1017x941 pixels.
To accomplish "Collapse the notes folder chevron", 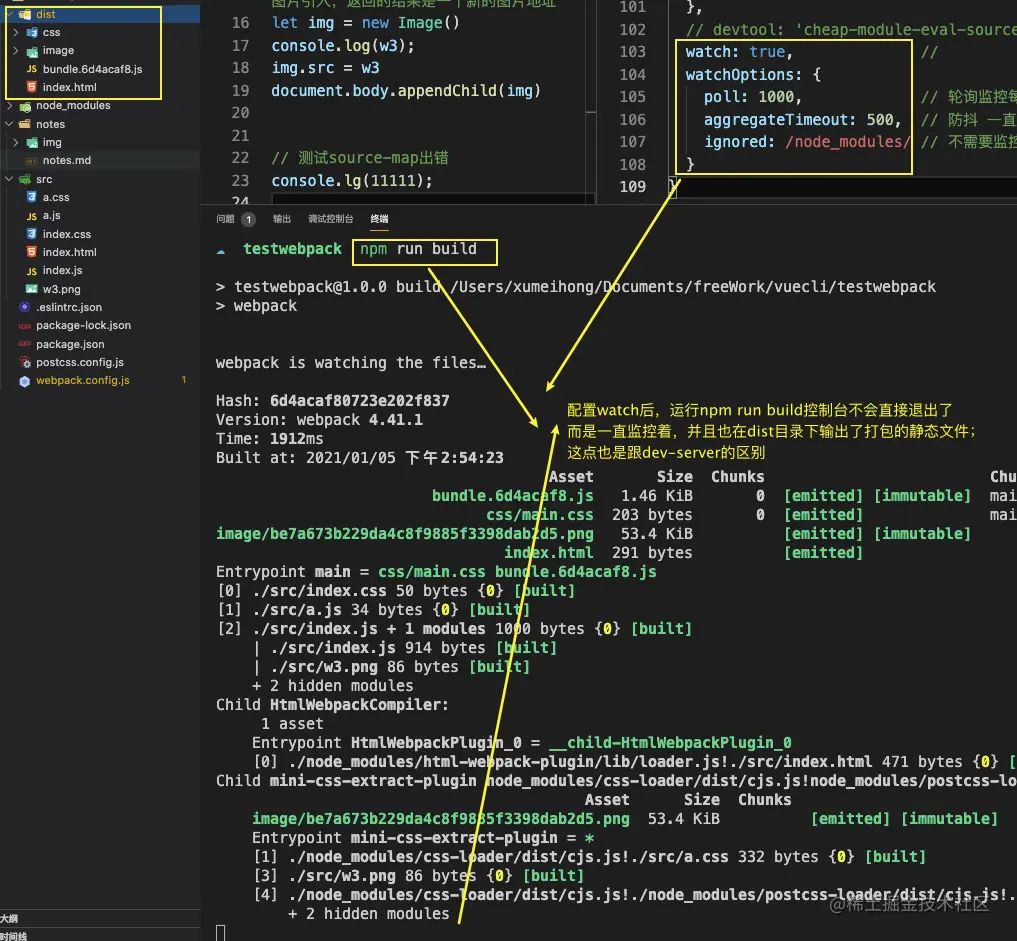I will 10,123.
